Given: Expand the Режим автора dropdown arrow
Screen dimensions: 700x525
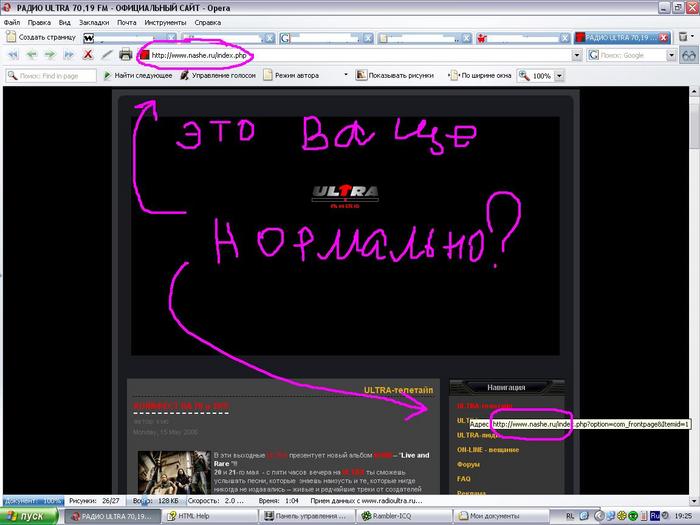Looking at the screenshot, I should (346, 75).
